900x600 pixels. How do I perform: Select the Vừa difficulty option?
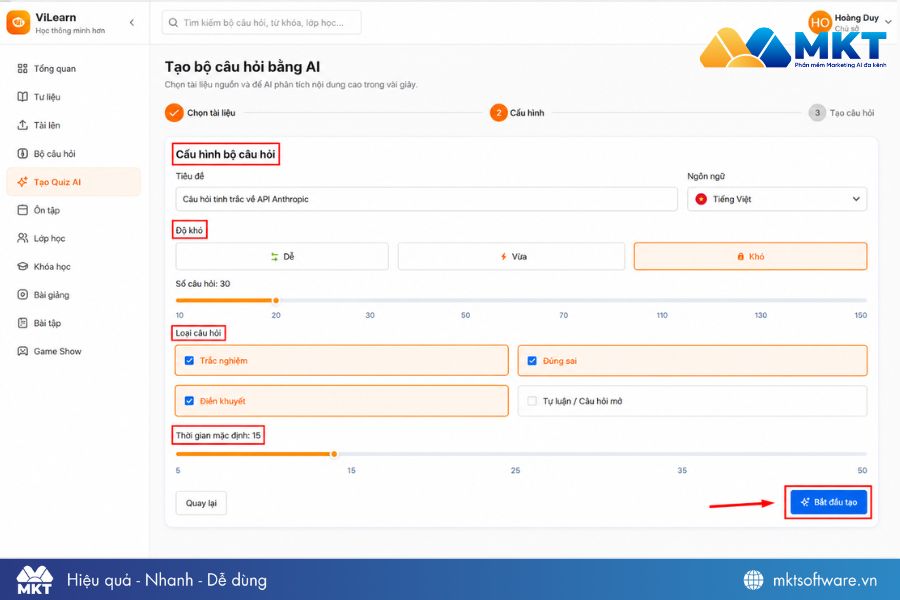(511, 257)
